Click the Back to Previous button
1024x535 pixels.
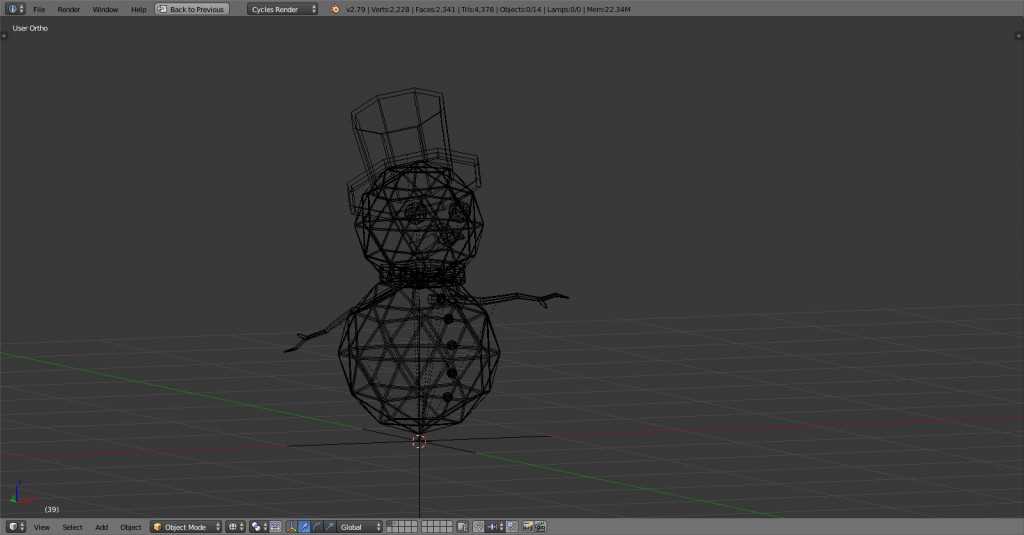192,9
